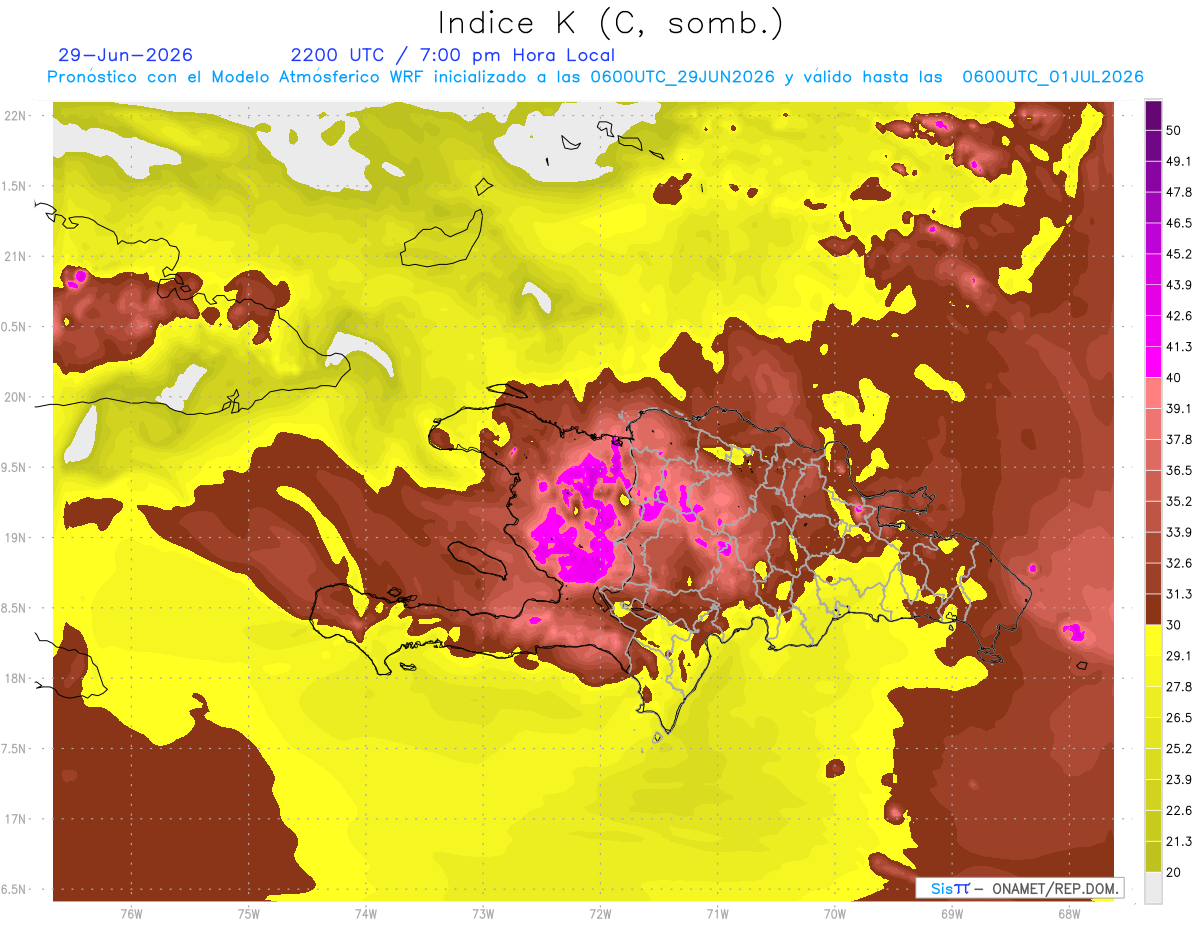
Task: Click the colorbar value '49.1'
Action: pos(1179,160)
